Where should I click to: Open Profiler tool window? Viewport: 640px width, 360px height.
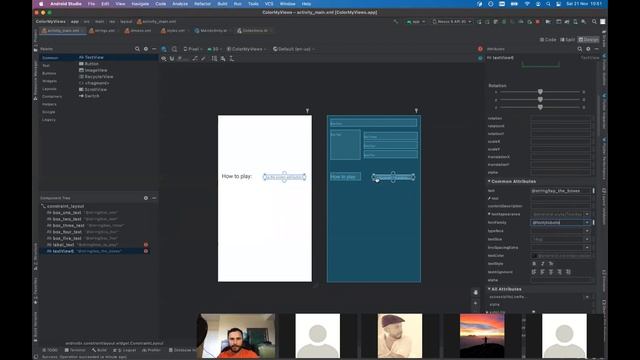151,350
